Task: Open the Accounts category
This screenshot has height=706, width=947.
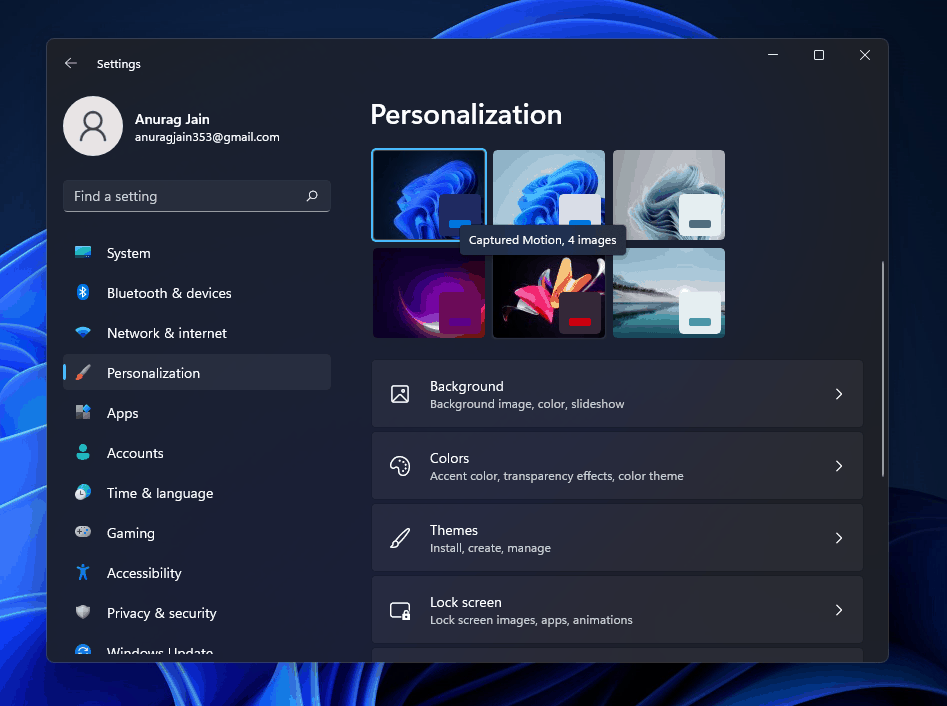Action: pyautogui.click(x=197, y=453)
